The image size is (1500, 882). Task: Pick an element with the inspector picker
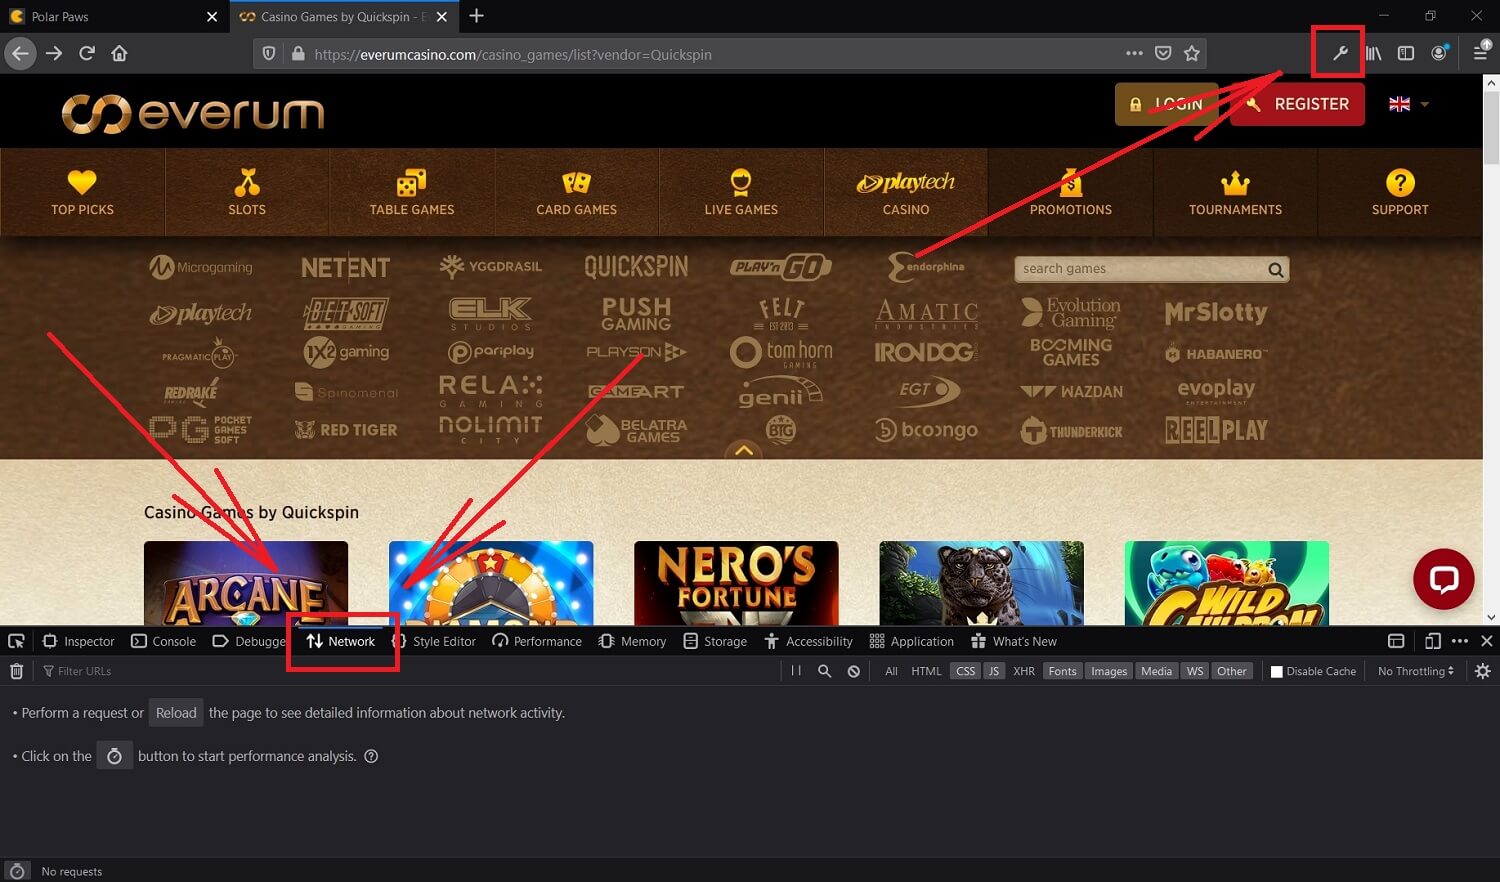pos(16,641)
